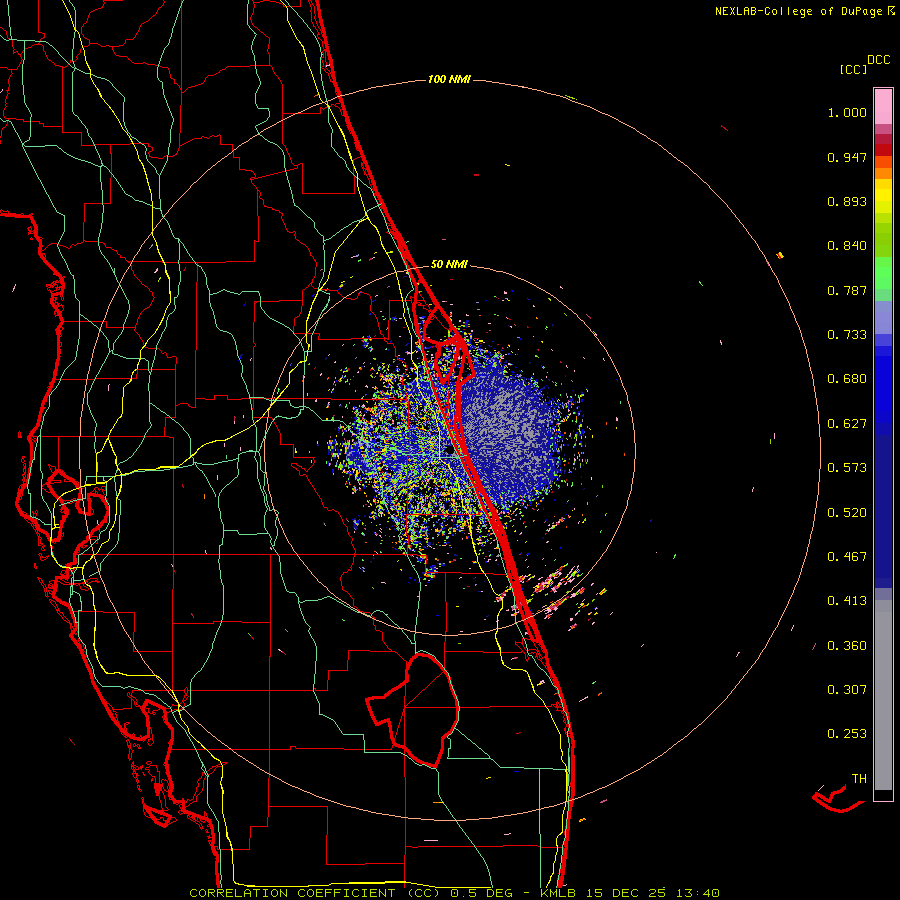The height and width of the screenshot is (900, 900).
Task: Click the 0.893 scale value
Action: pos(847,201)
